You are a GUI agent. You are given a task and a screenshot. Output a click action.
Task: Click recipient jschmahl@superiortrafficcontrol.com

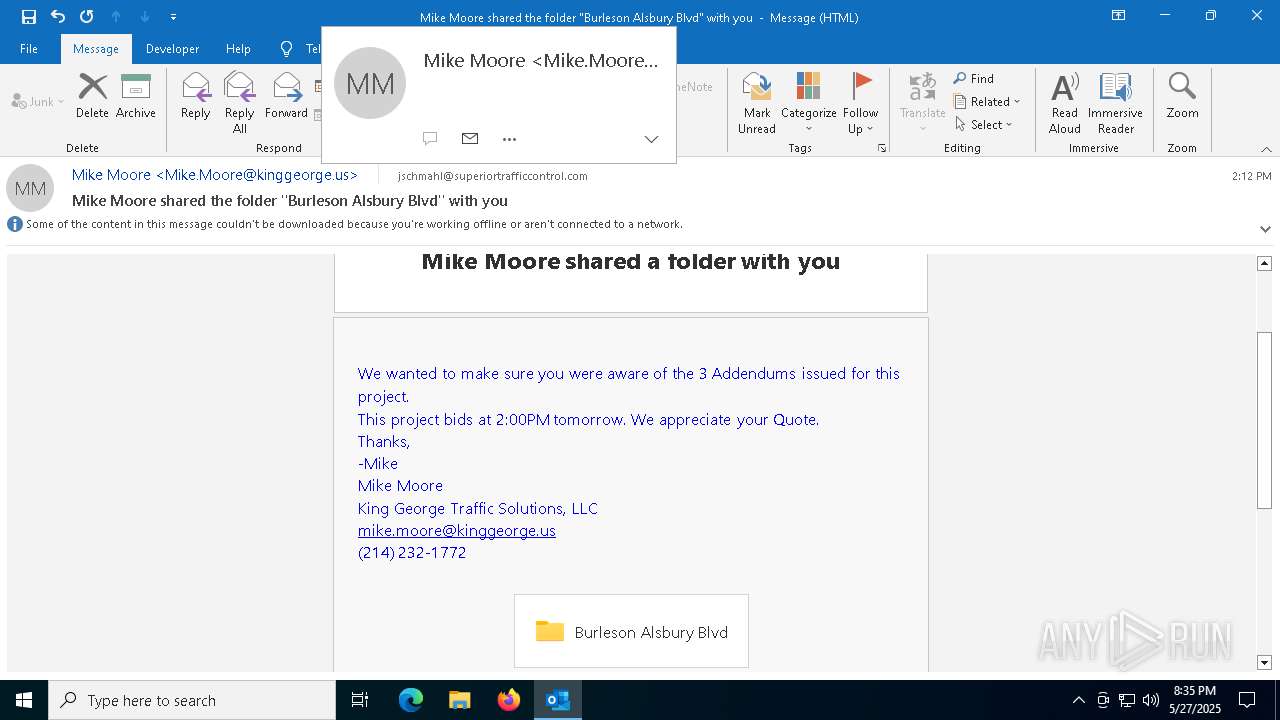tap(493, 176)
